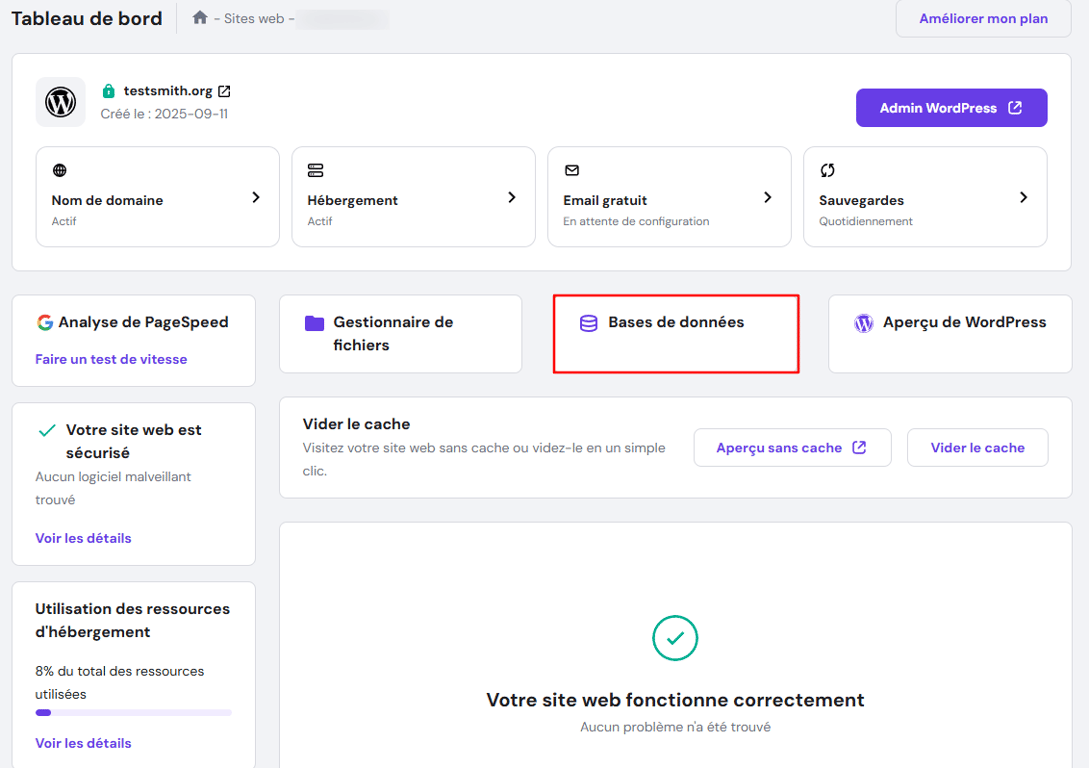1089x768 pixels.
Task: Expand the Nom de domaine card chevron
Action: (x=254, y=197)
